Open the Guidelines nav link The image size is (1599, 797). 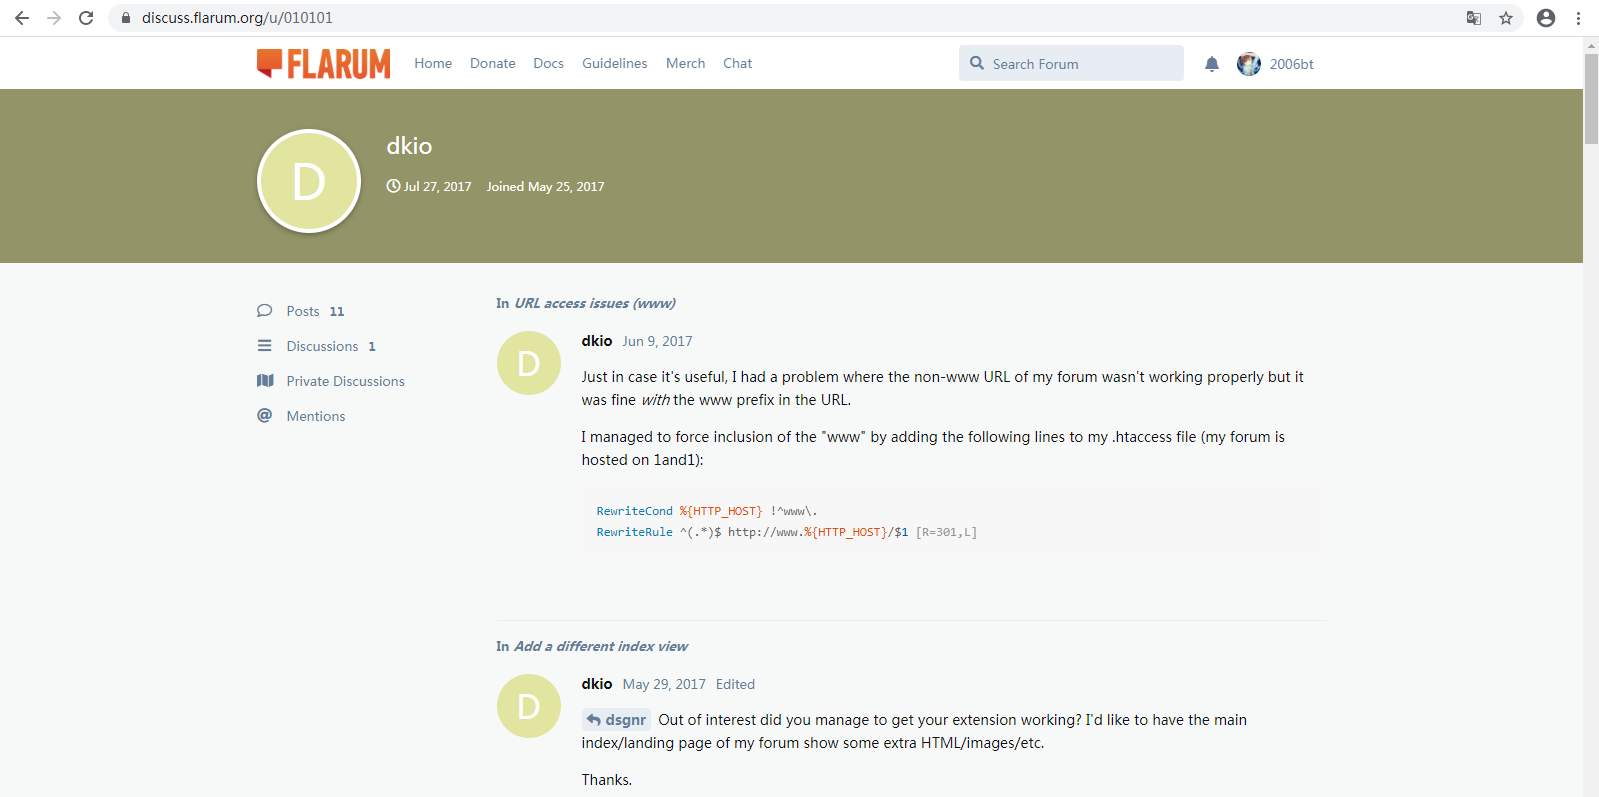(x=615, y=63)
